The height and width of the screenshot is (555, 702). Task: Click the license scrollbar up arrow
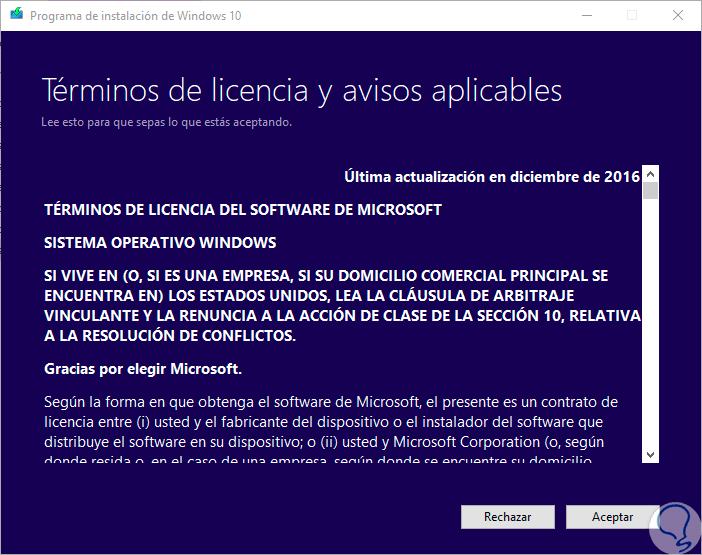coord(651,174)
